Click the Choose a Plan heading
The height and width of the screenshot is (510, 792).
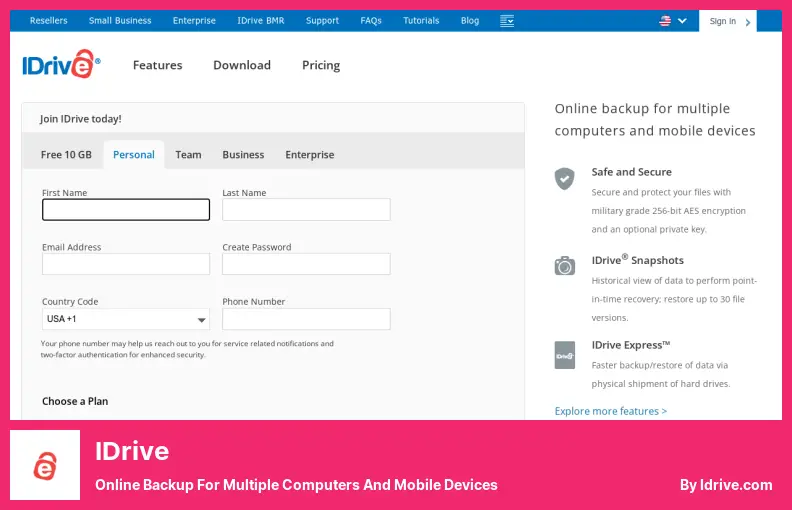[75, 401]
